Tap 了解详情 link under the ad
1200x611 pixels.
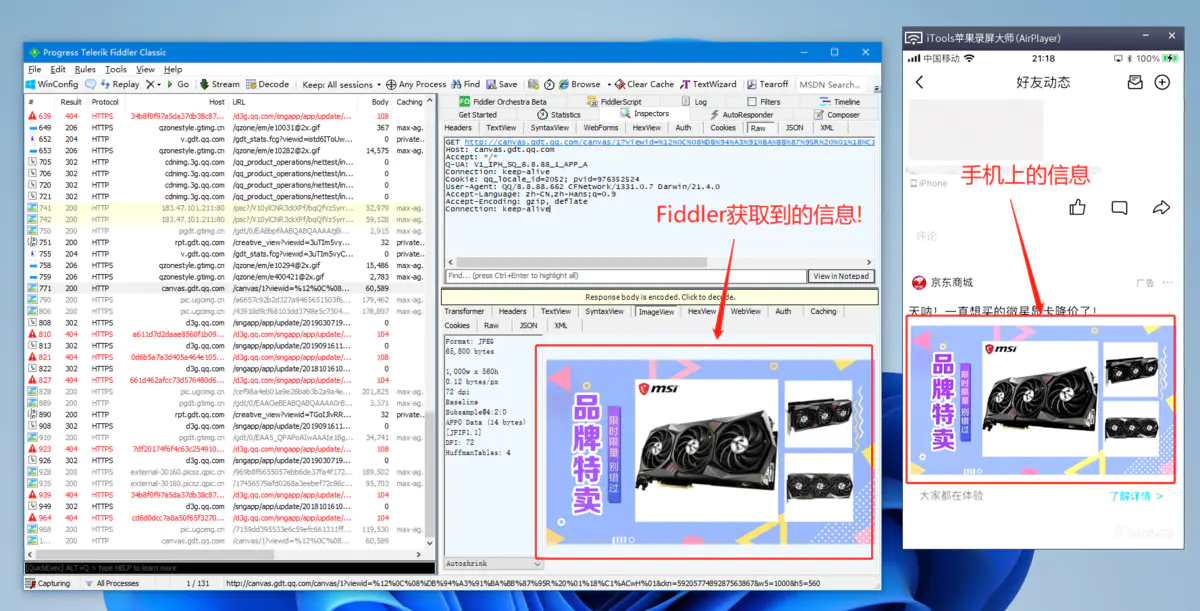click(1137, 495)
